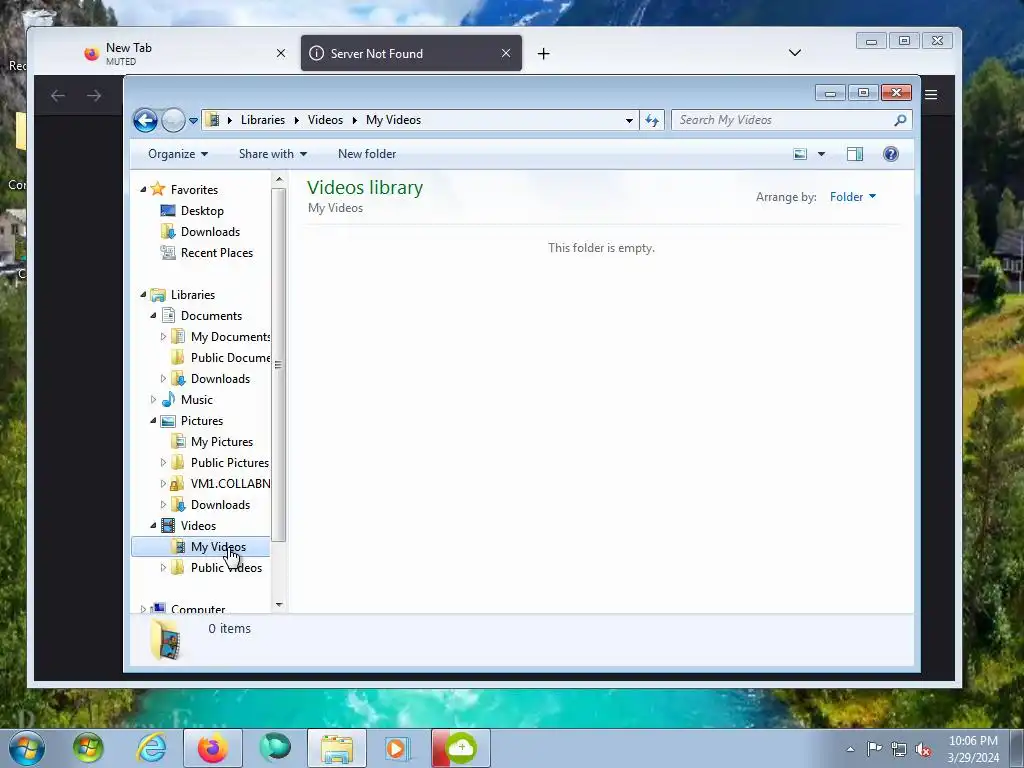Open the Windows Start menu
Screen dimensions: 1024x768
click(27, 748)
